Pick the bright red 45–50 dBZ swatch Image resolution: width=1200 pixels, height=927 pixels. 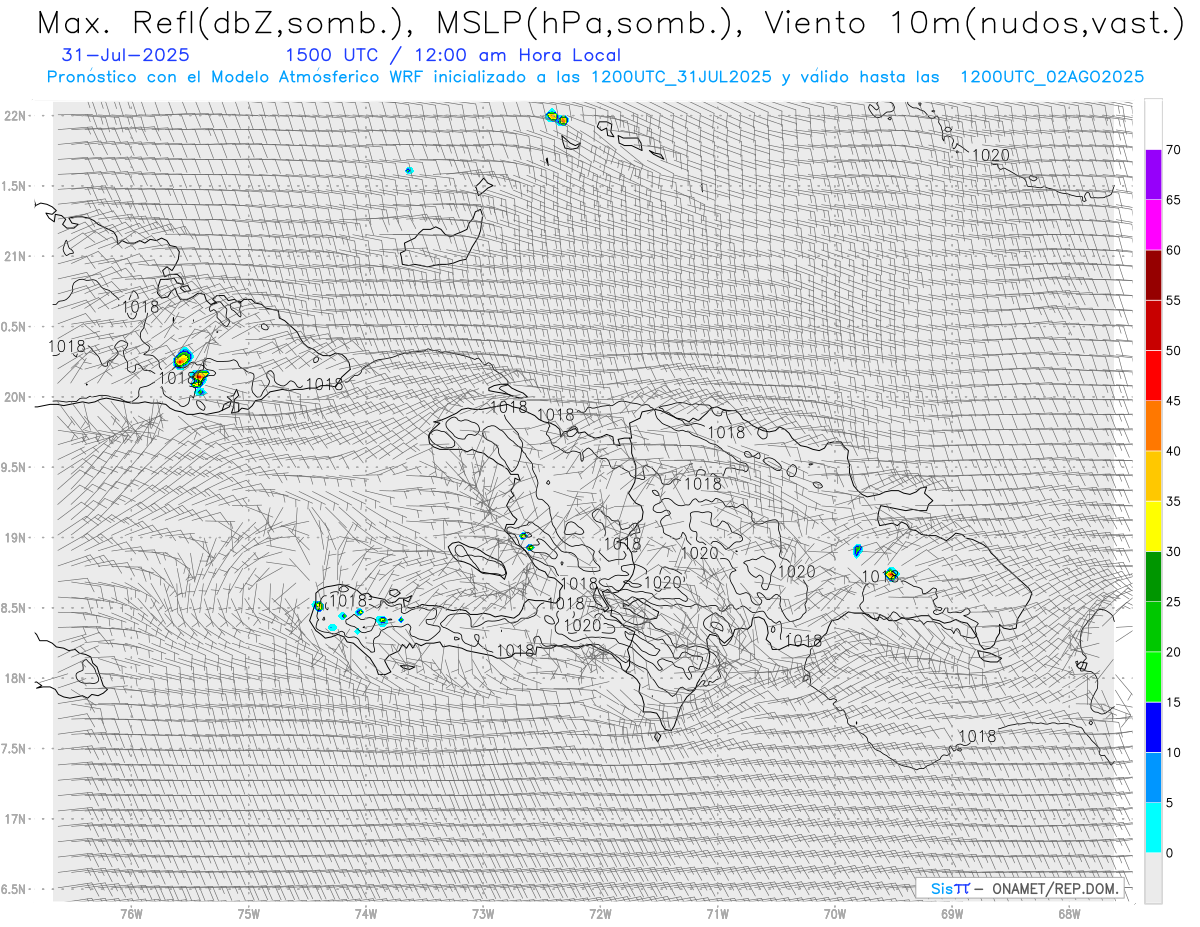(x=1153, y=375)
